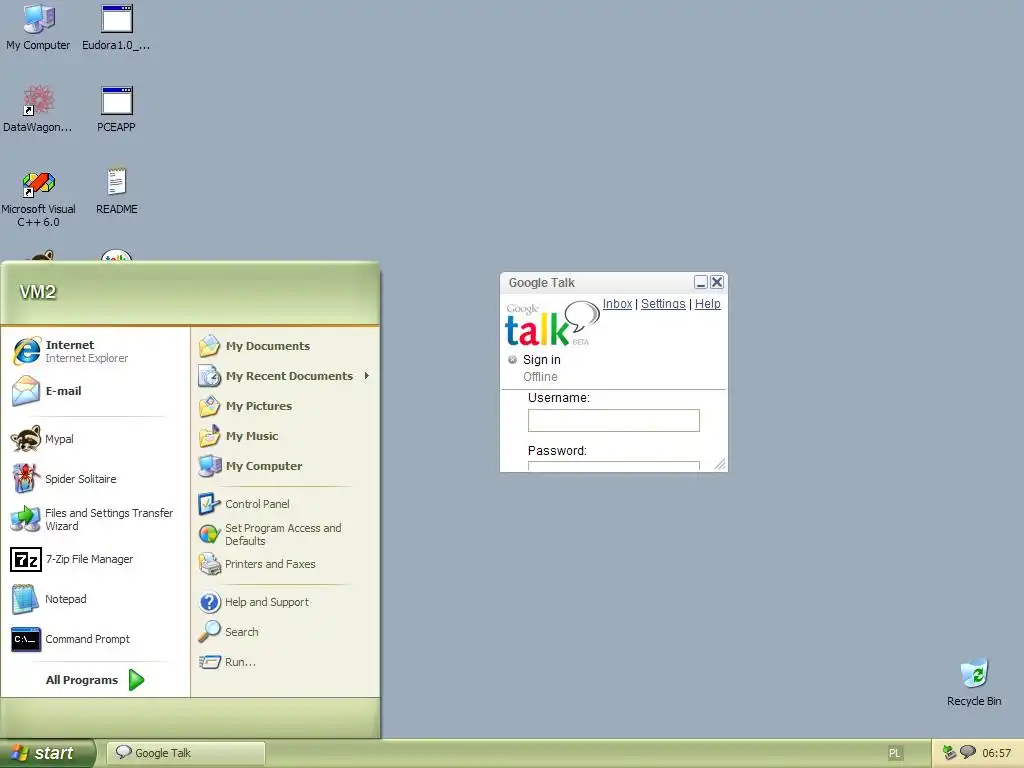The width and height of the screenshot is (1024, 768).
Task: Click Safely Remove Hardware tray icon
Action: coord(950,752)
